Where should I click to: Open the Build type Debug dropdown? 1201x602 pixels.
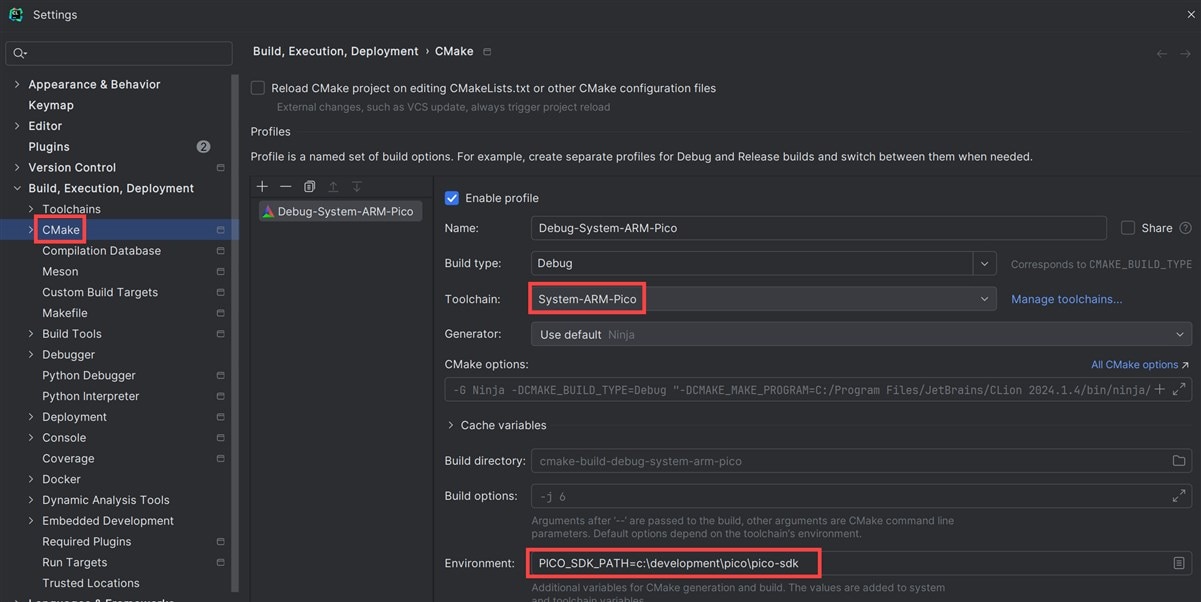click(x=763, y=263)
